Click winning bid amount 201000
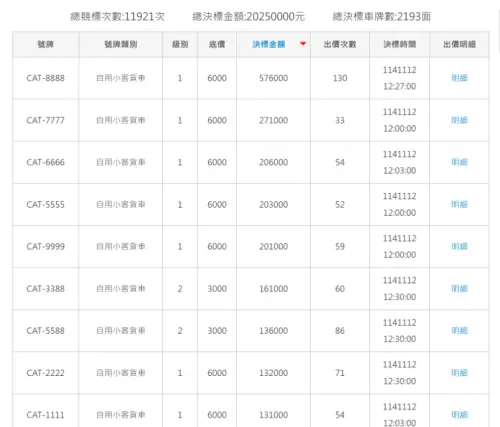 coord(274,246)
